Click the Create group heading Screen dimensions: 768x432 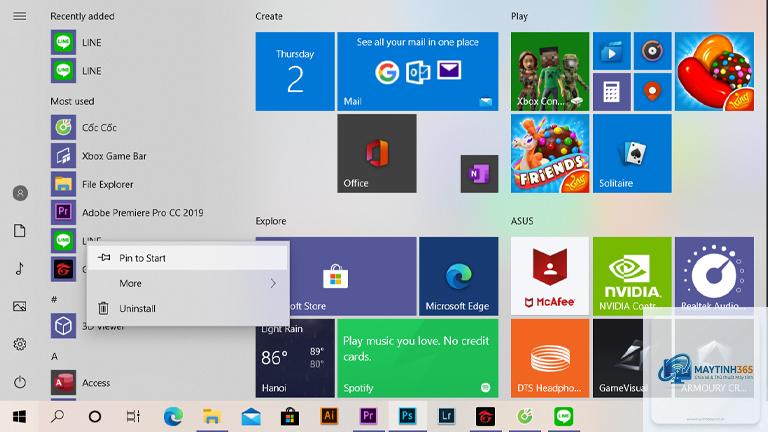(x=269, y=16)
